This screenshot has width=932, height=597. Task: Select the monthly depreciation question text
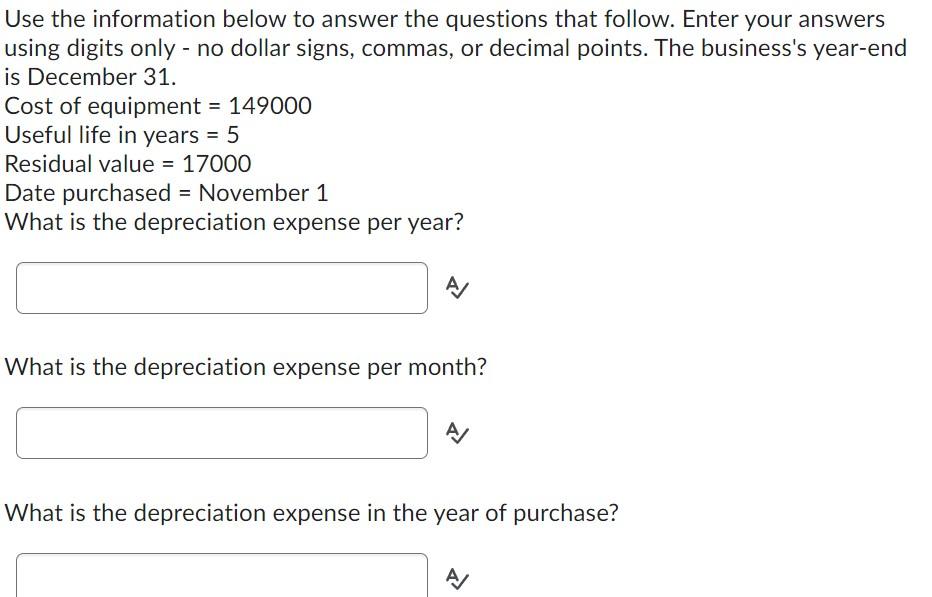(246, 367)
